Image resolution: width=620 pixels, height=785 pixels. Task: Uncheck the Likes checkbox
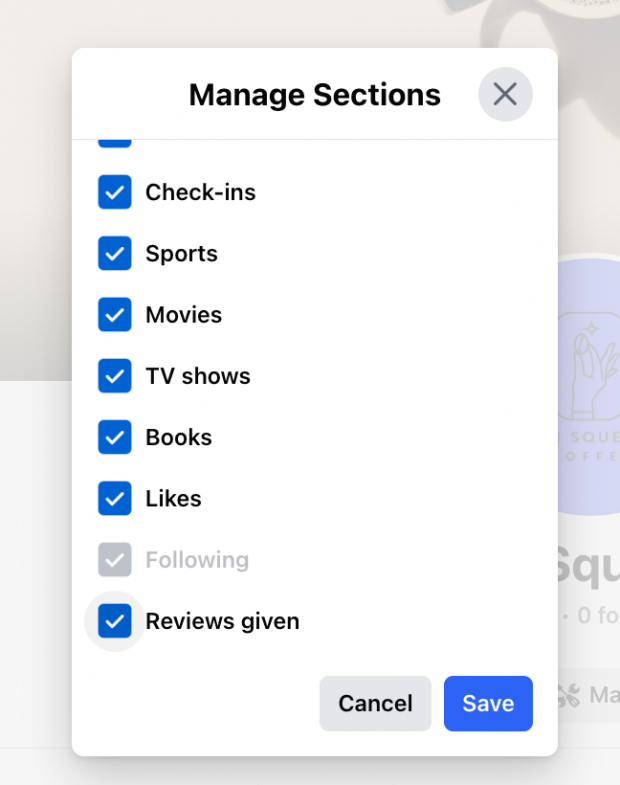tap(115, 498)
